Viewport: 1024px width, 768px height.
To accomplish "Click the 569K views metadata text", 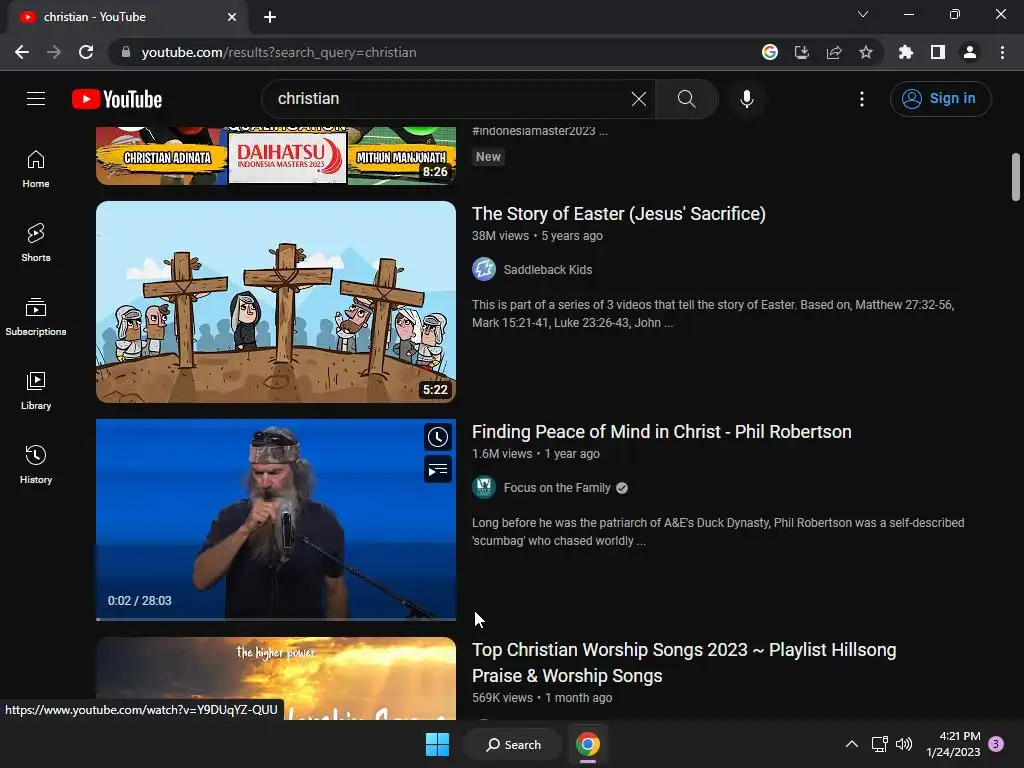I will tap(502, 697).
